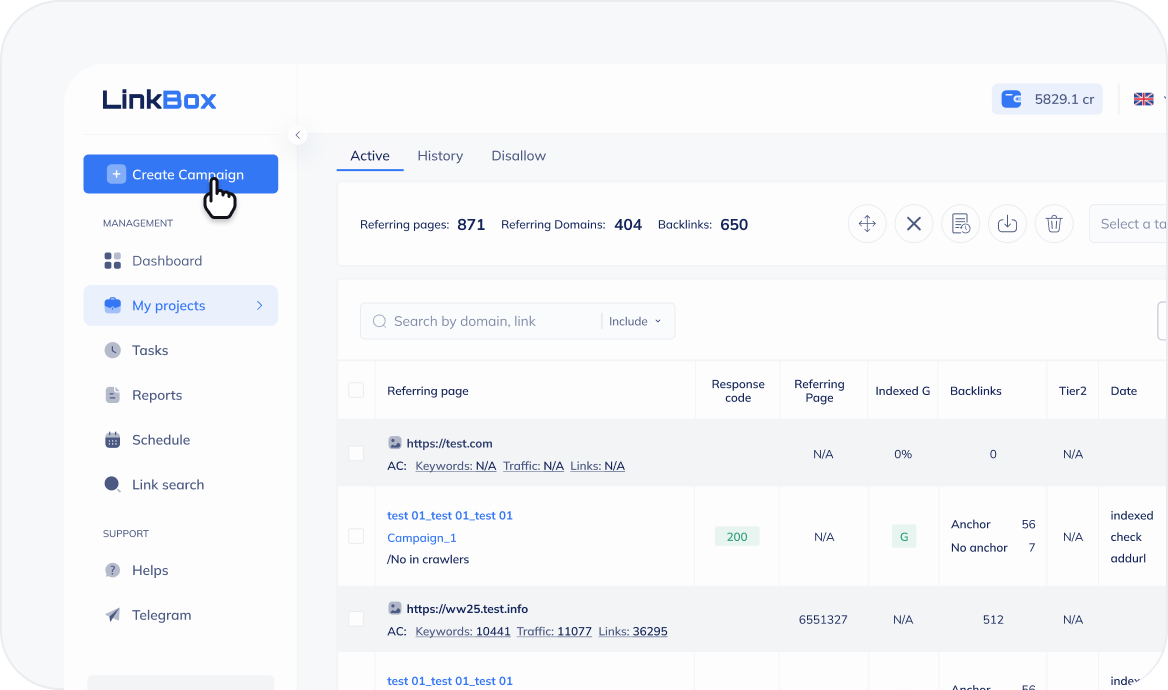Open the Links: N/A link
This screenshot has height=690, width=1168.
tap(597, 466)
